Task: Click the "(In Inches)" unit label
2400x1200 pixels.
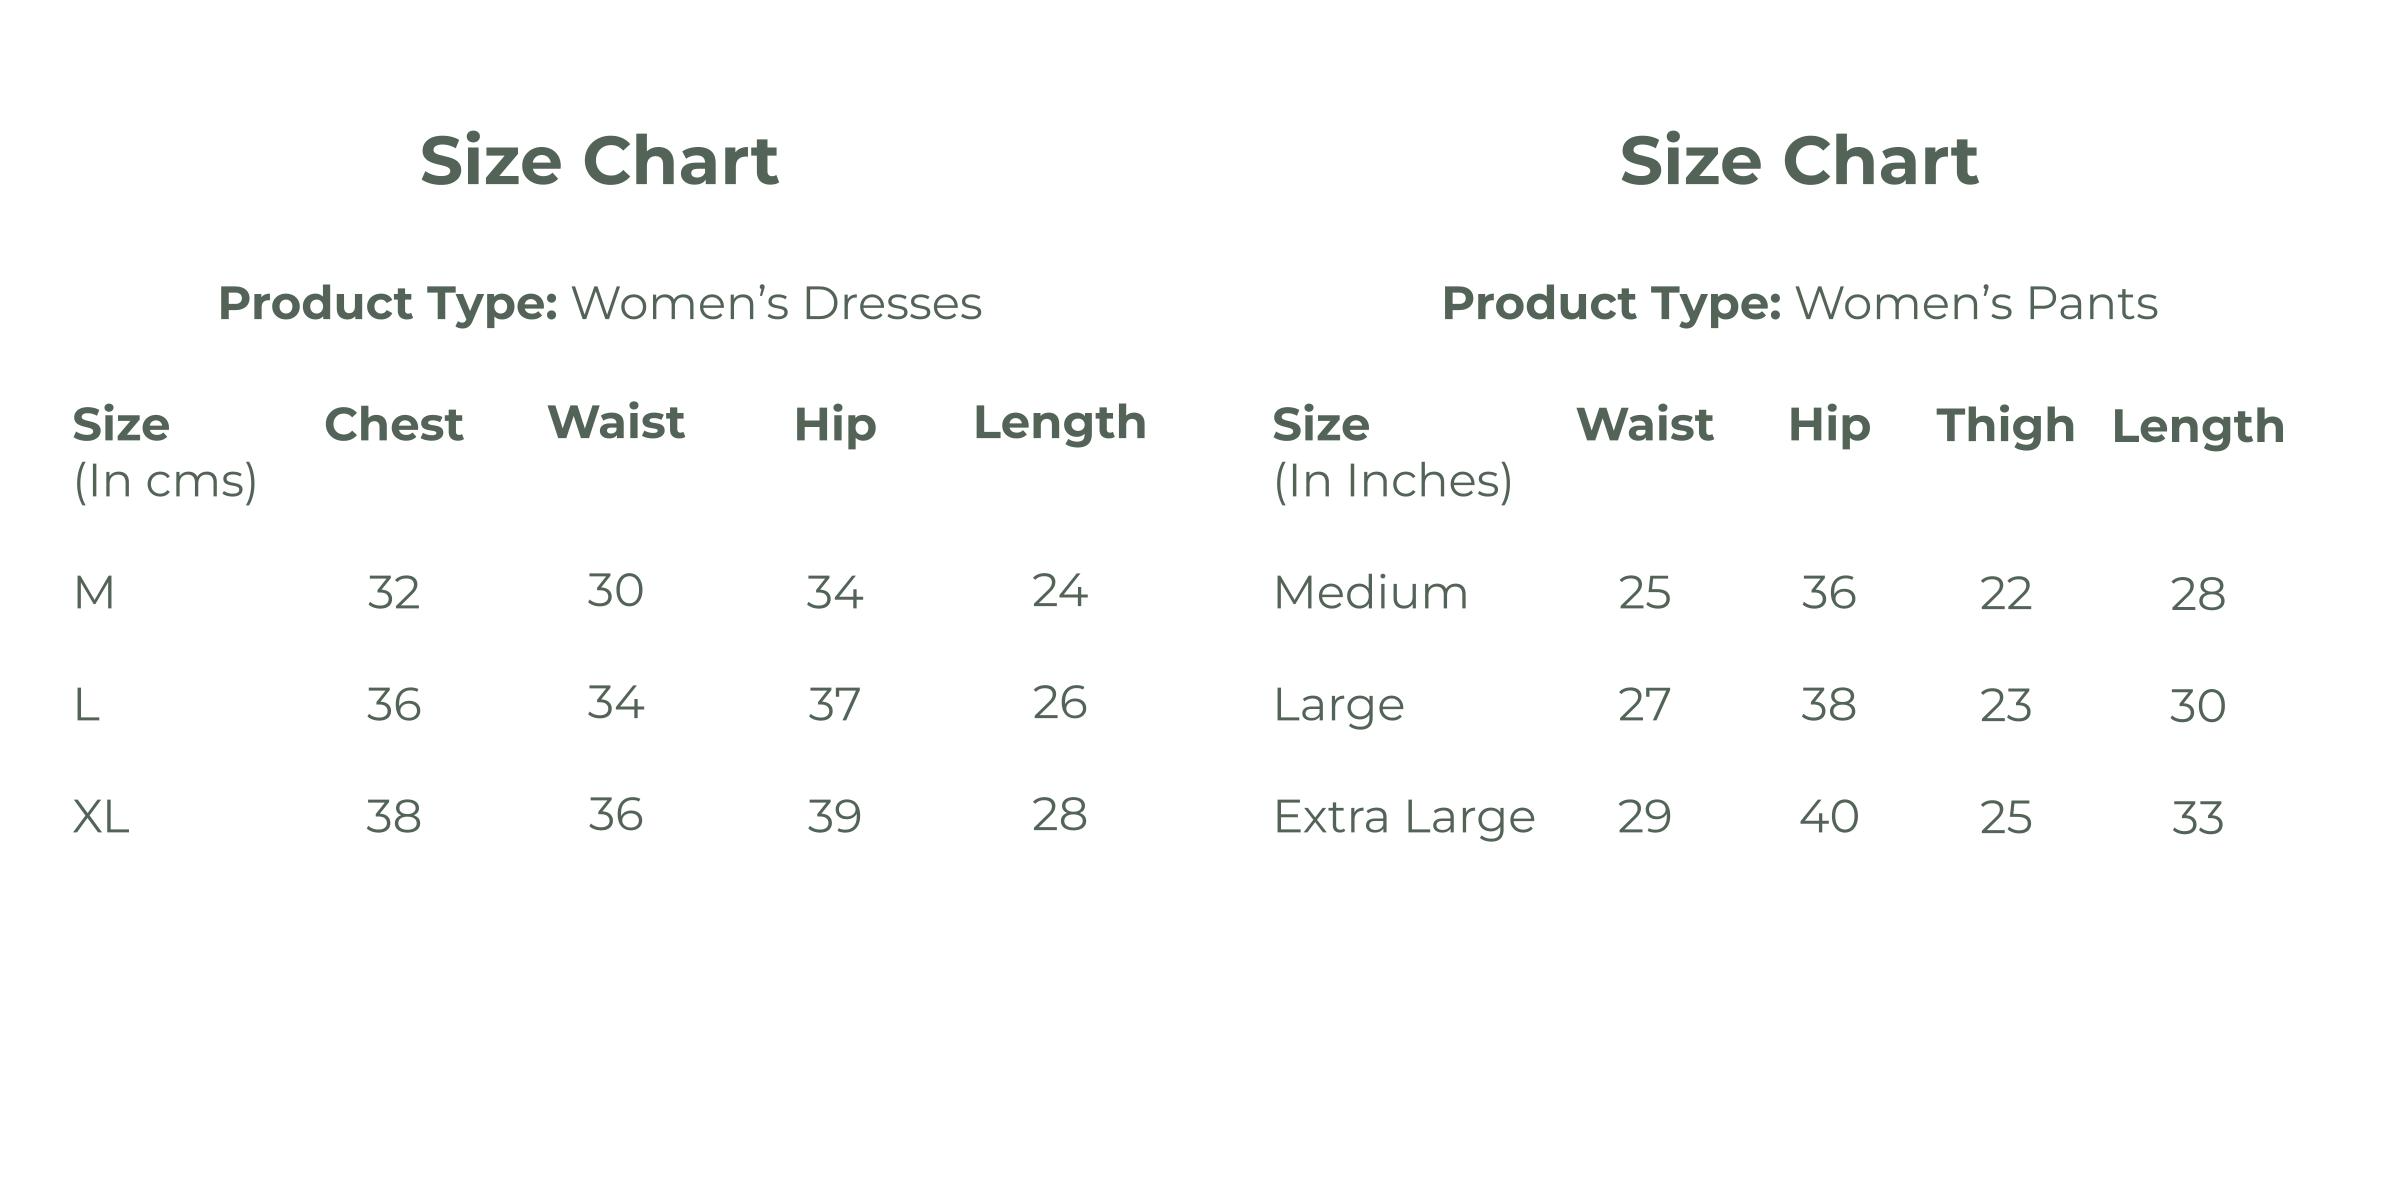Action: pos(1392,481)
